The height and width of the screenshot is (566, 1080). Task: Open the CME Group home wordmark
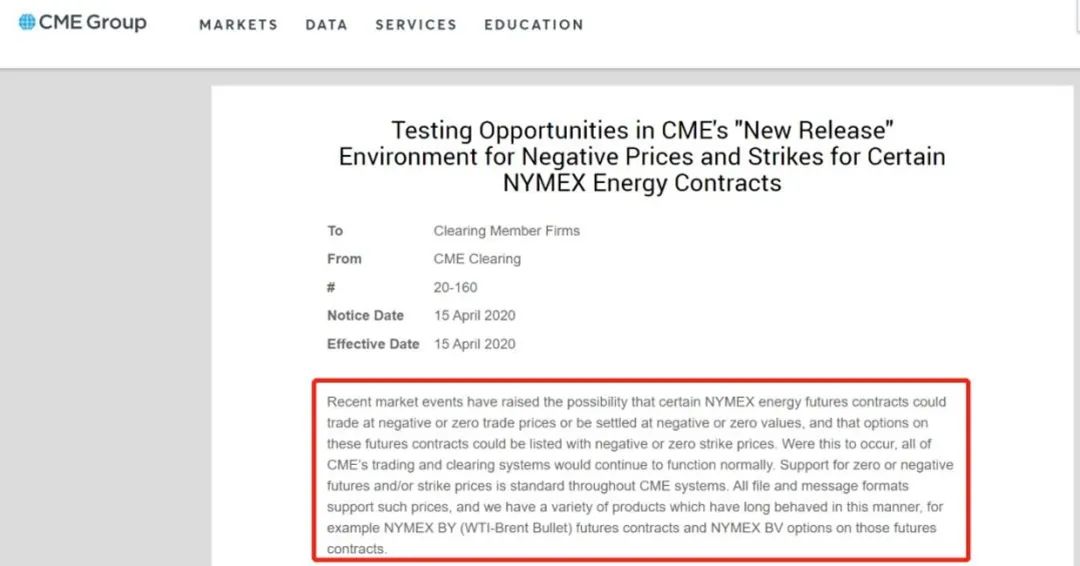(x=92, y=22)
